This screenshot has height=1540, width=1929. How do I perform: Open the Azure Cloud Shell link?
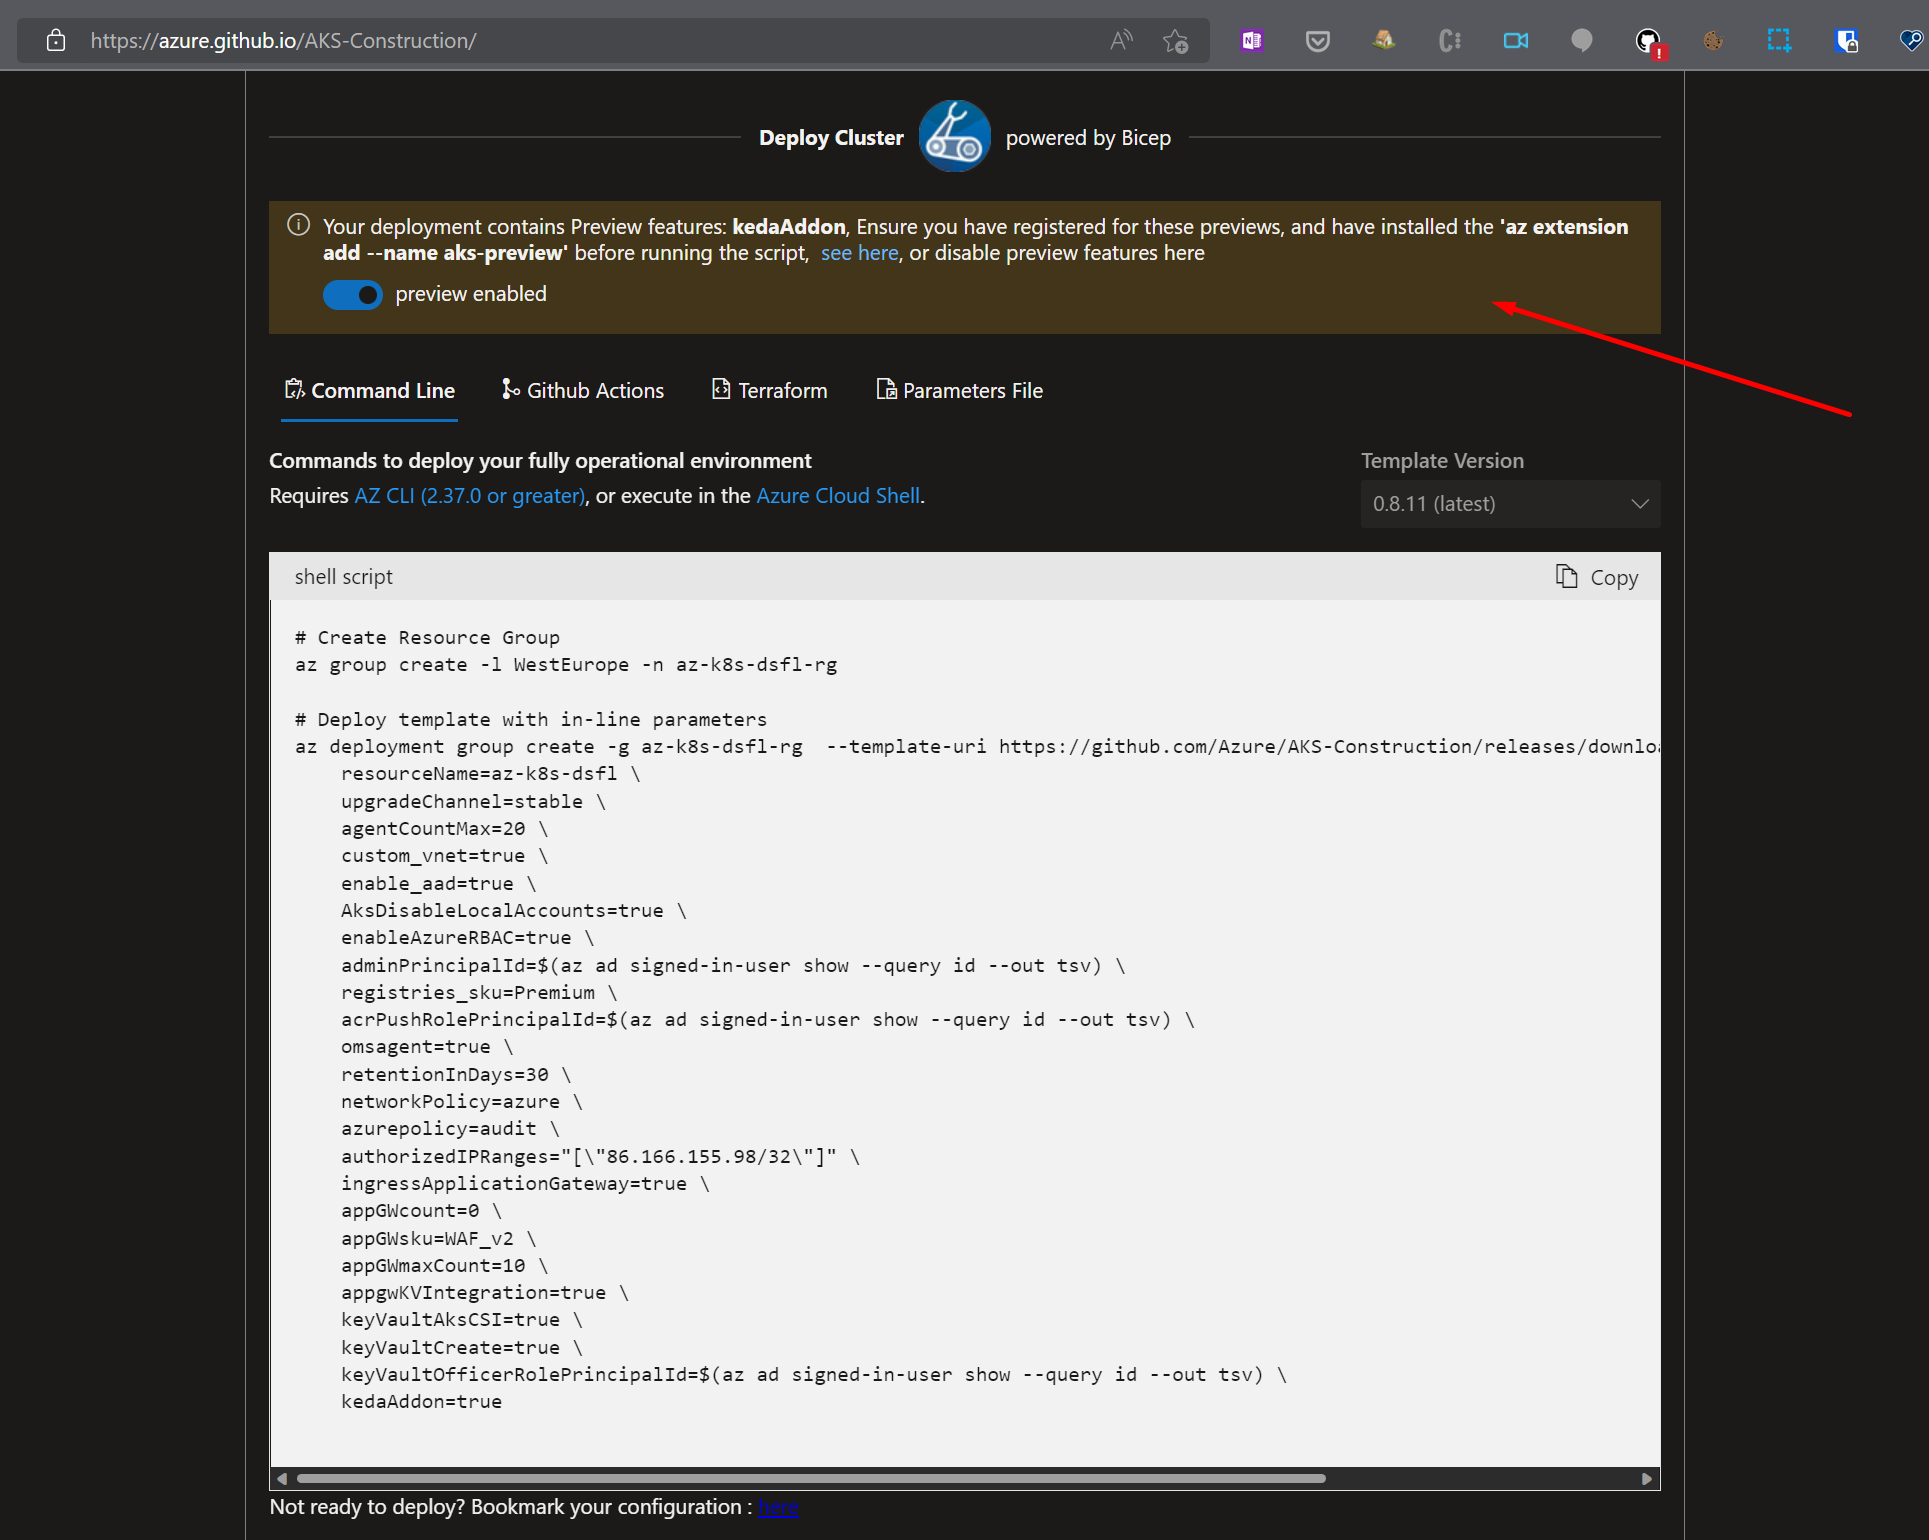click(837, 495)
